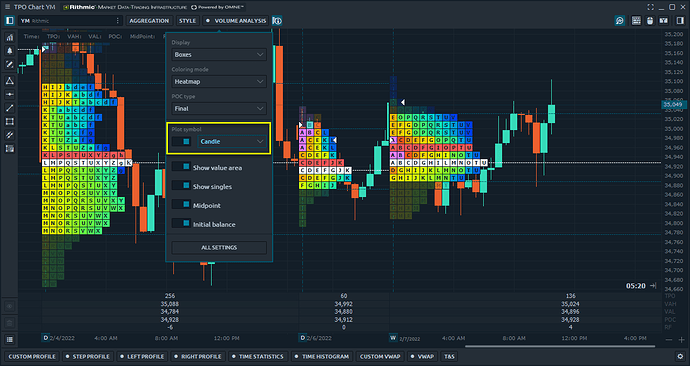
Task: Open the Style menu
Action: click(x=187, y=21)
